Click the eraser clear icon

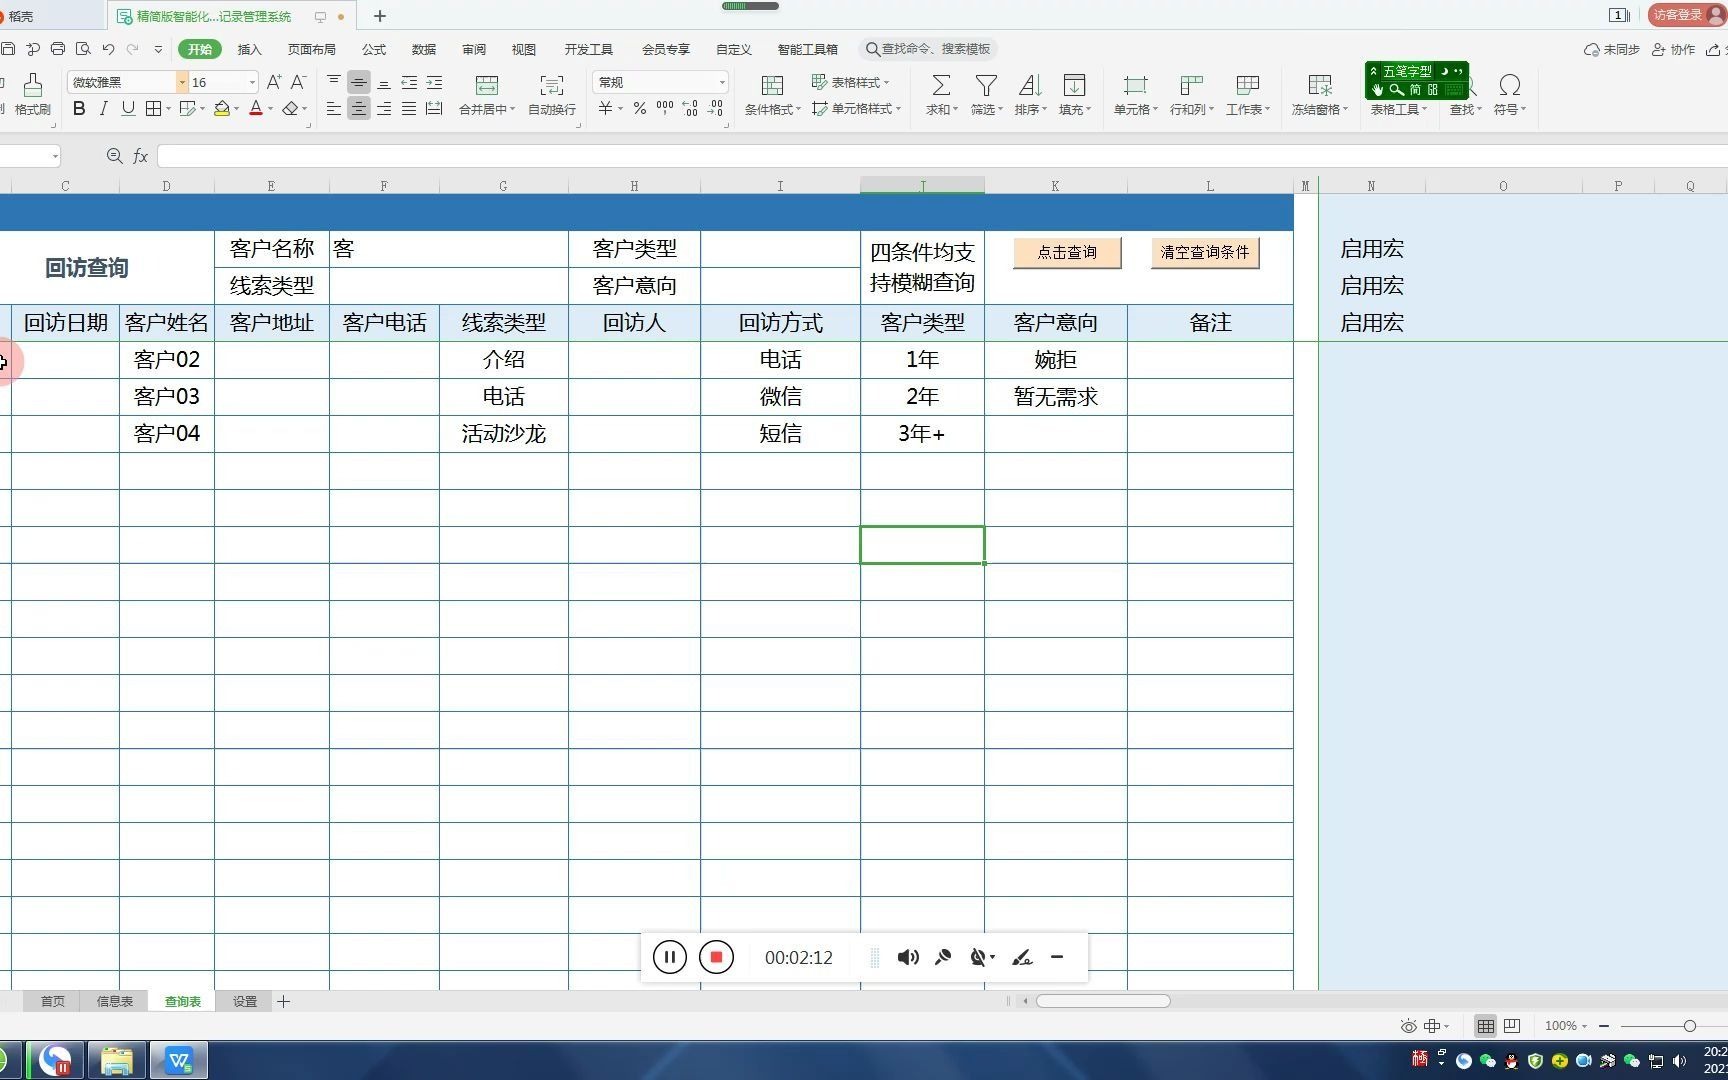tap(290, 109)
